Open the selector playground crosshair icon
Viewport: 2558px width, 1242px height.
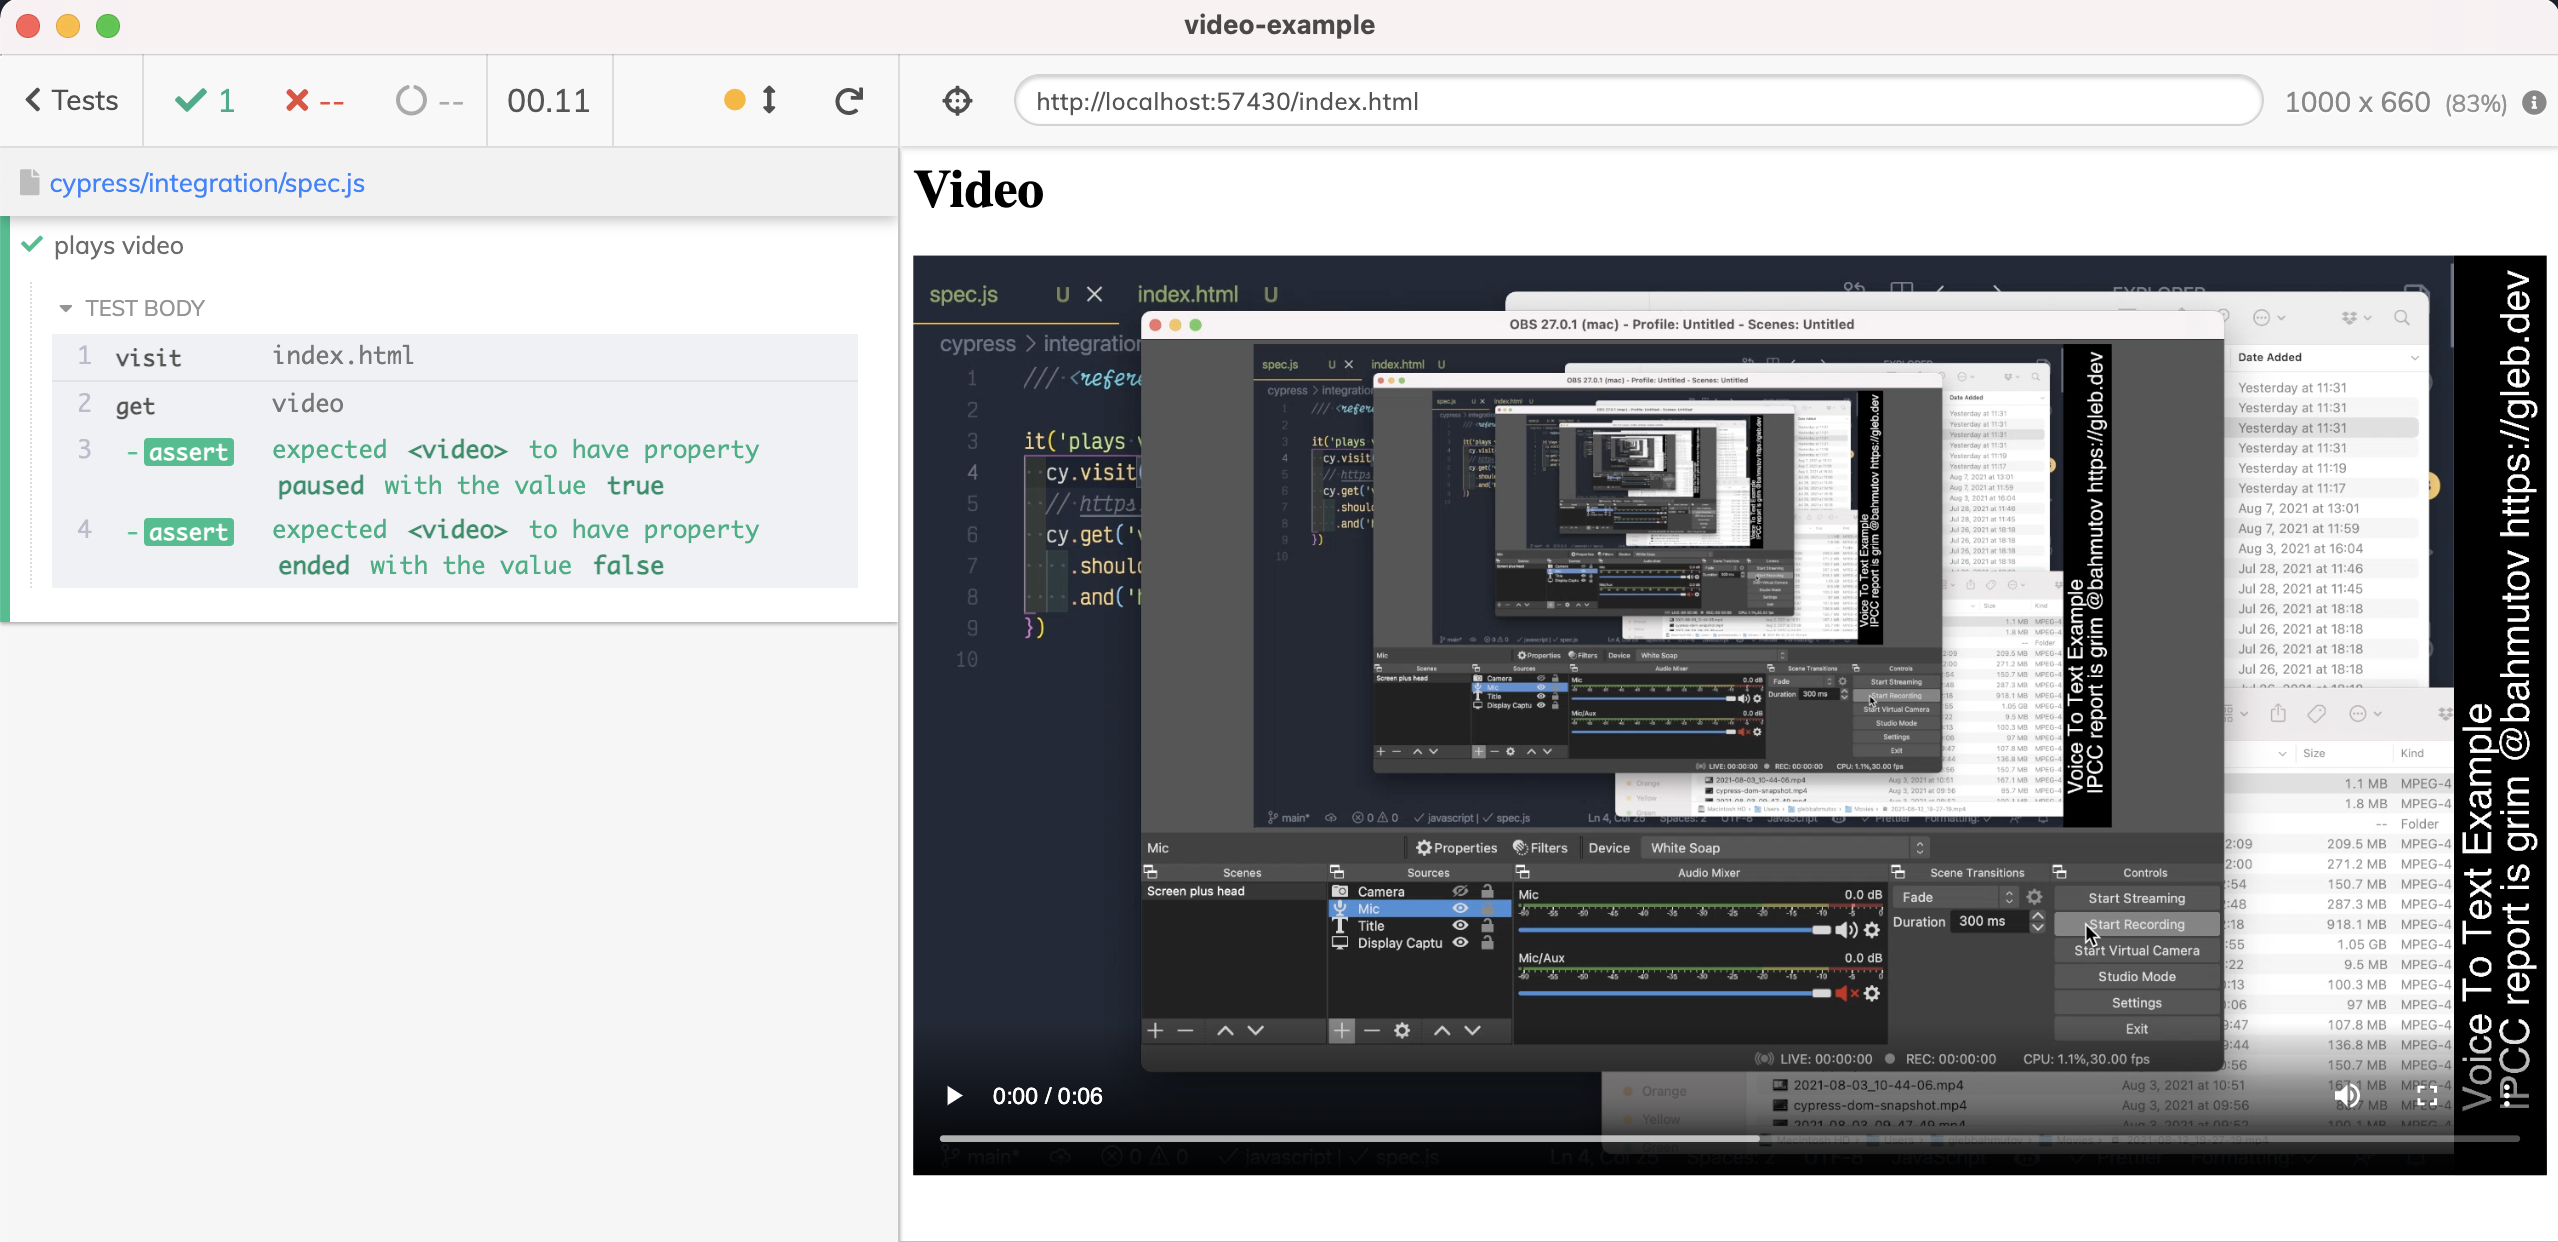957,101
